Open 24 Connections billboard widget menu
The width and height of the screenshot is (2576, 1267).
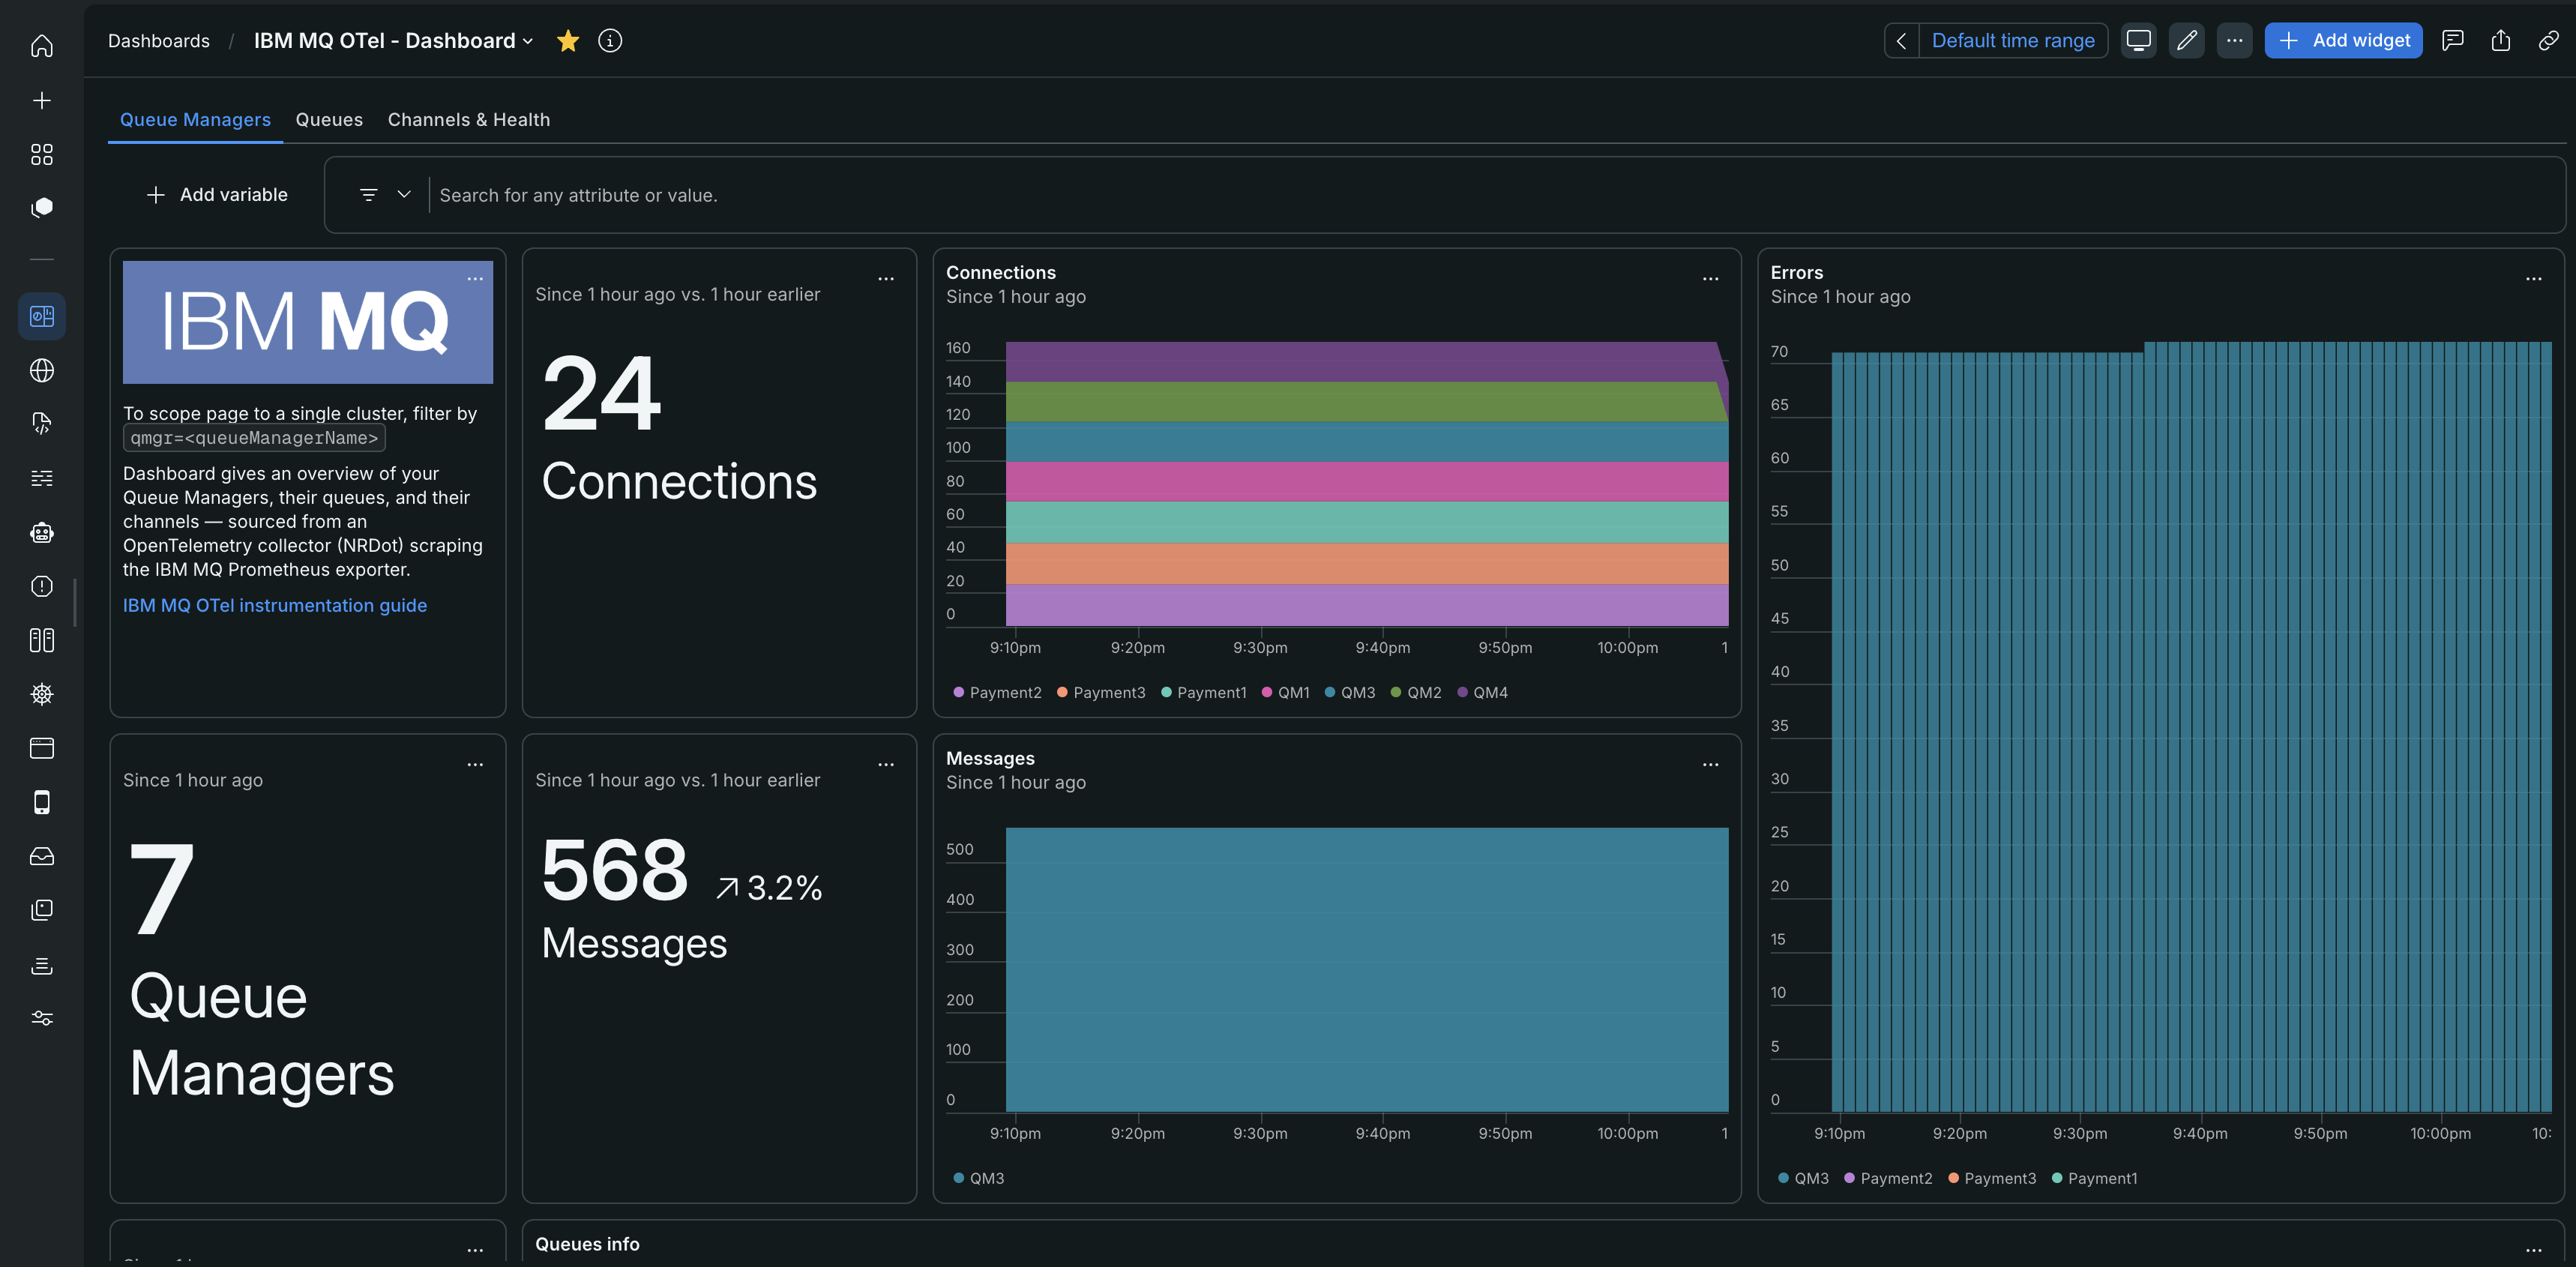click(886, 279)
